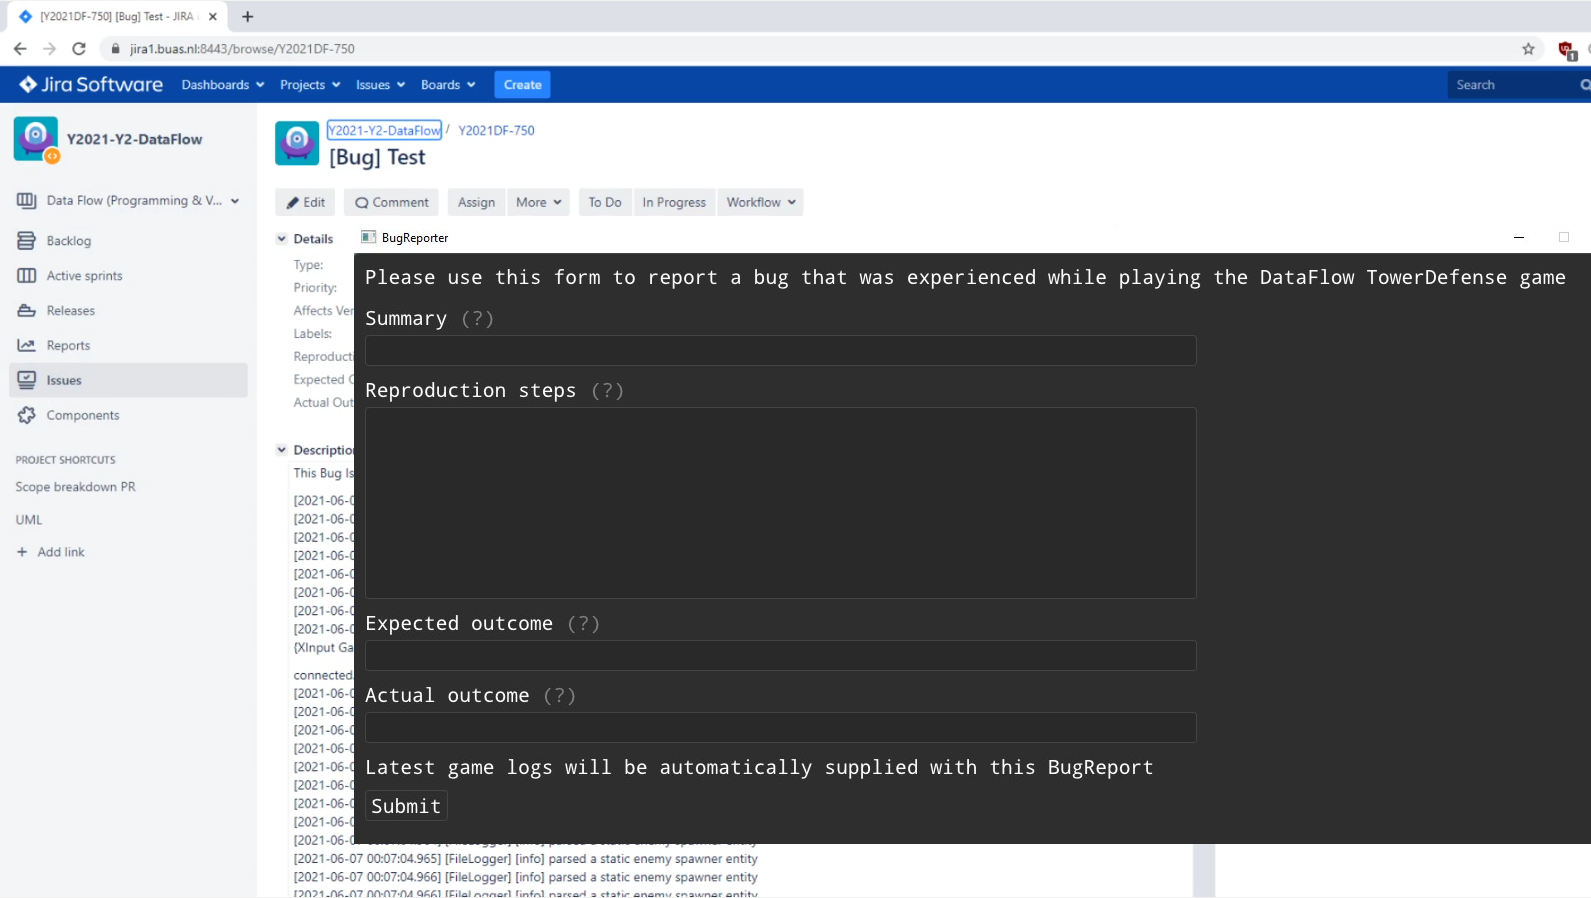The width and height of the screenshot is (1591, 898).
Task: Reload the page with the refresh icon
Action: (79, 48)
